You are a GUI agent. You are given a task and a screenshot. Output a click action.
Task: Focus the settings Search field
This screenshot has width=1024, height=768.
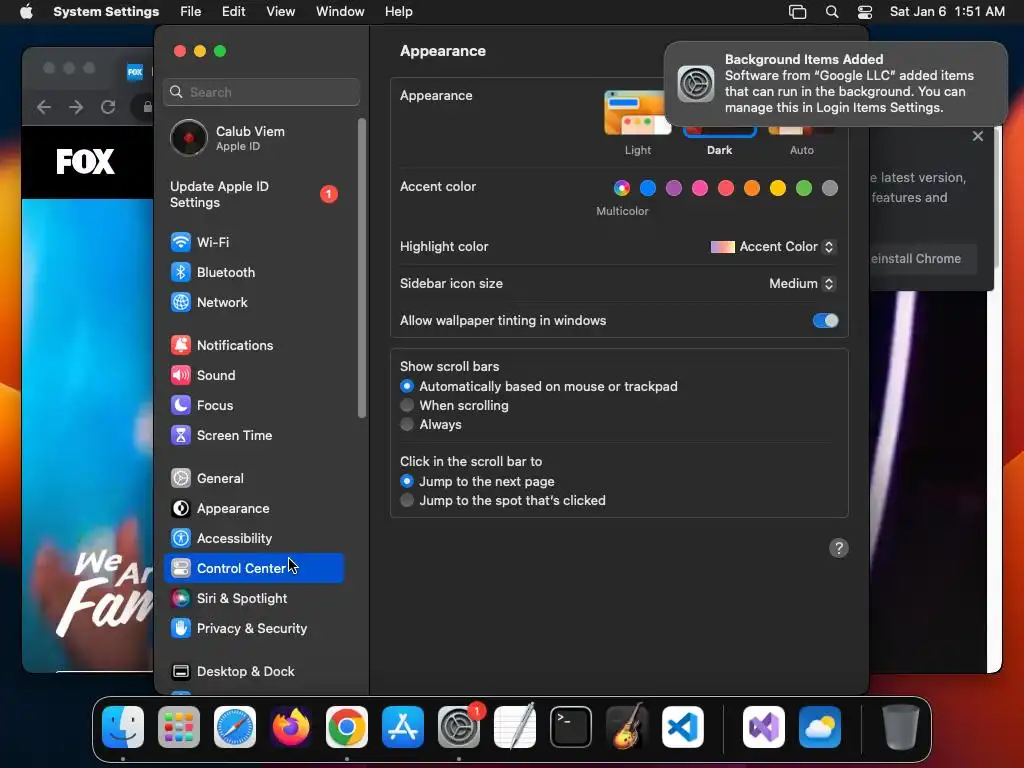261,92
